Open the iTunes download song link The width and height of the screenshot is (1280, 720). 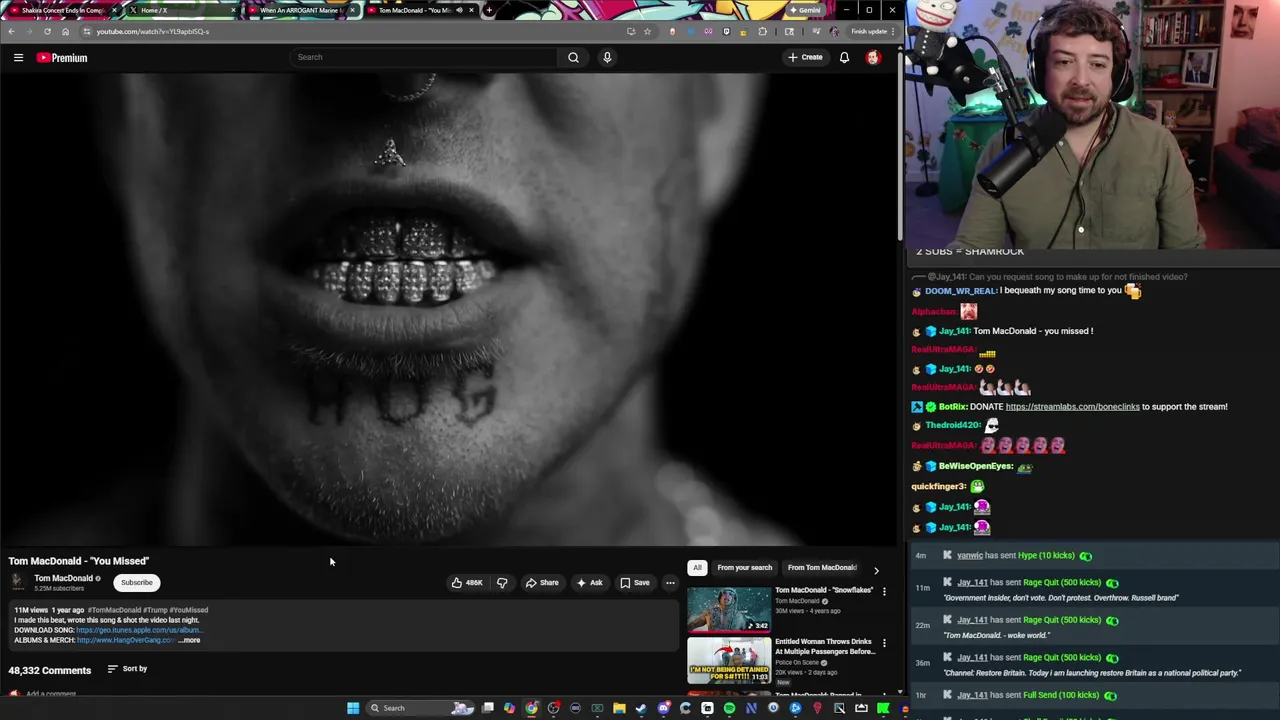(140, 630)
